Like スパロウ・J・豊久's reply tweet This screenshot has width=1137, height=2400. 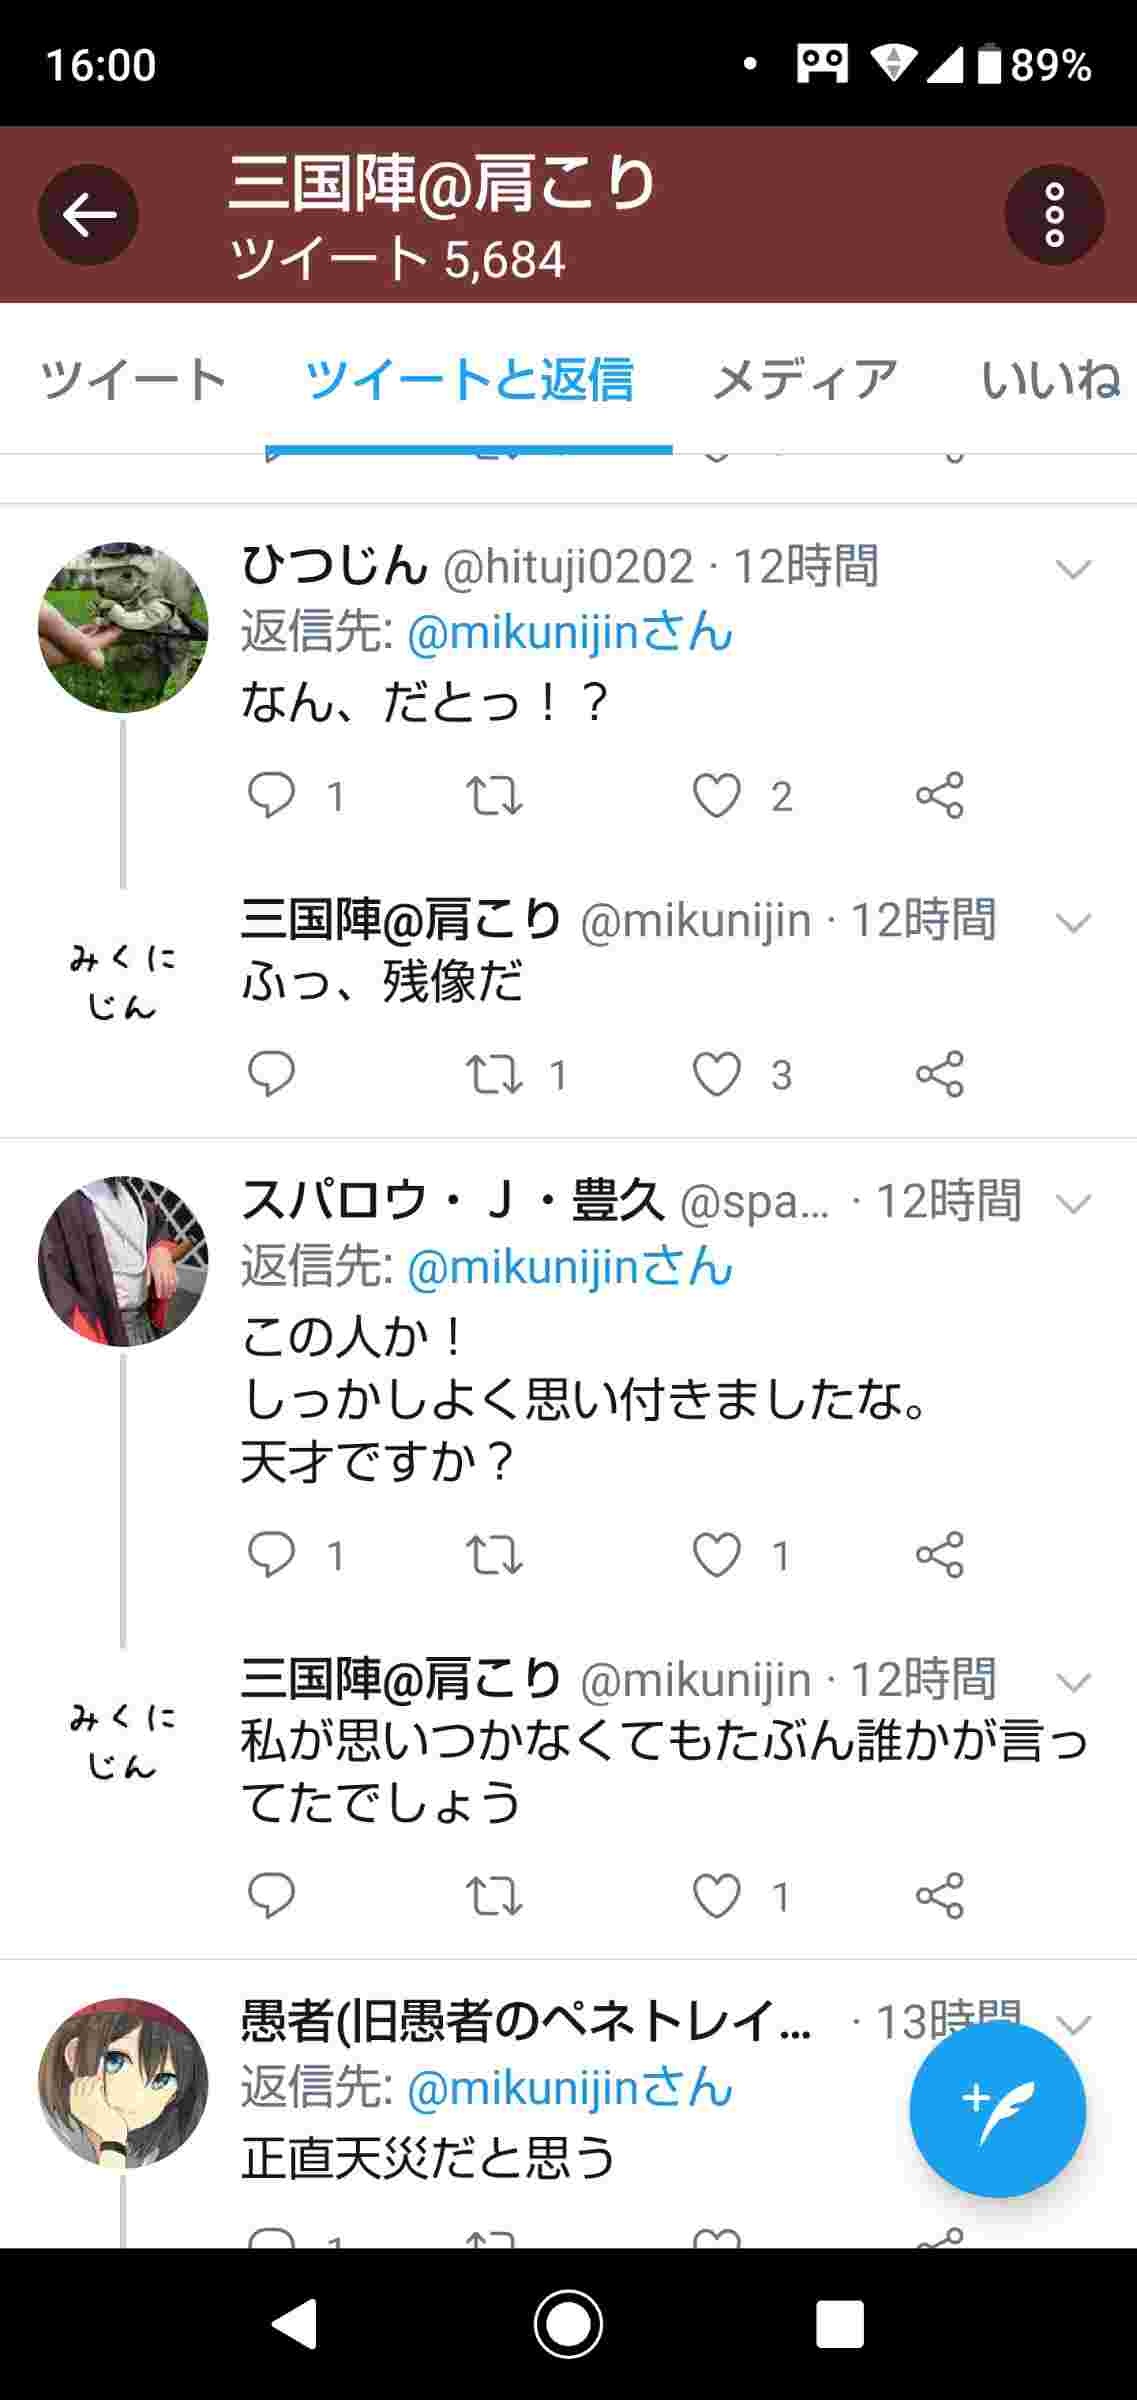tap(717, 1555)
